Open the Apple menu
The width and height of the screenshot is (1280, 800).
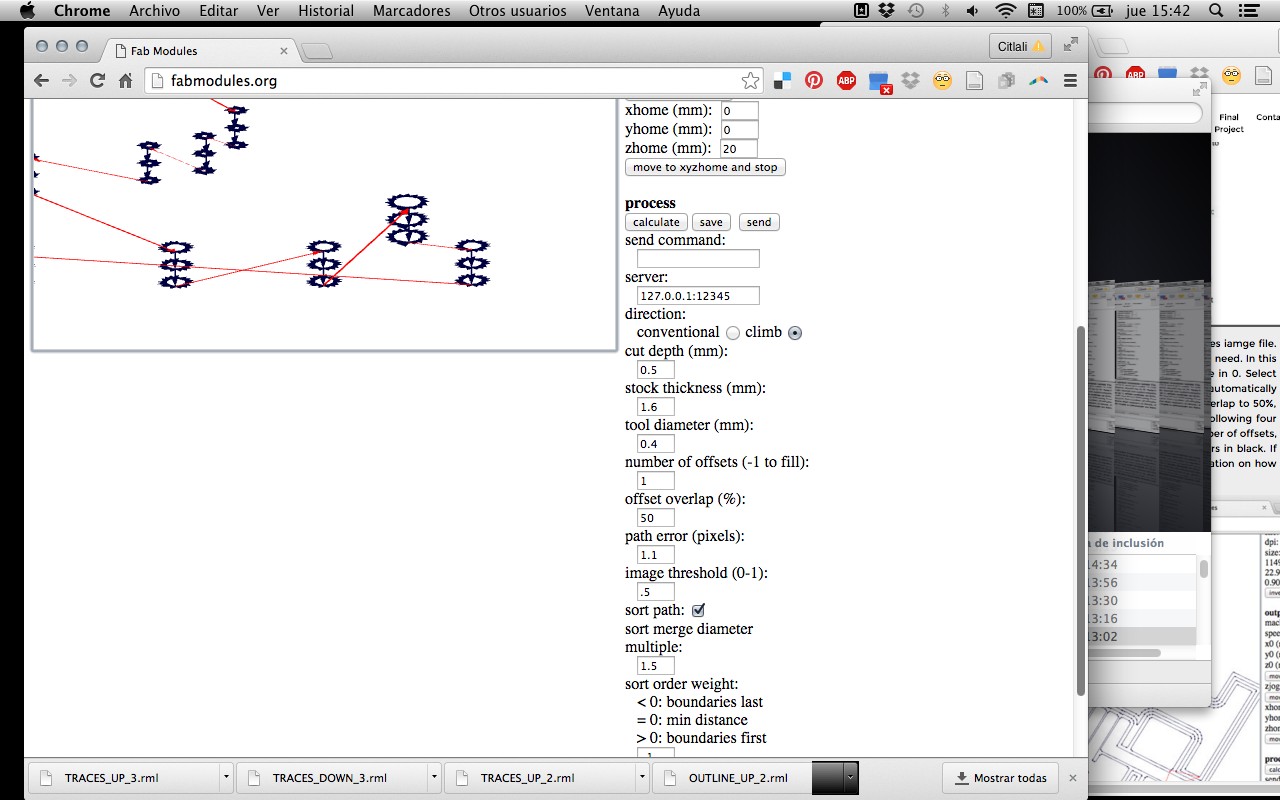27,11
